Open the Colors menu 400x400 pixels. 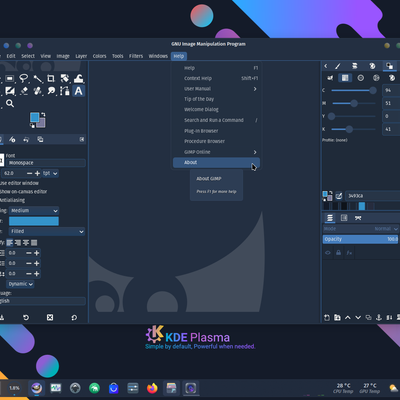(99, 56)
